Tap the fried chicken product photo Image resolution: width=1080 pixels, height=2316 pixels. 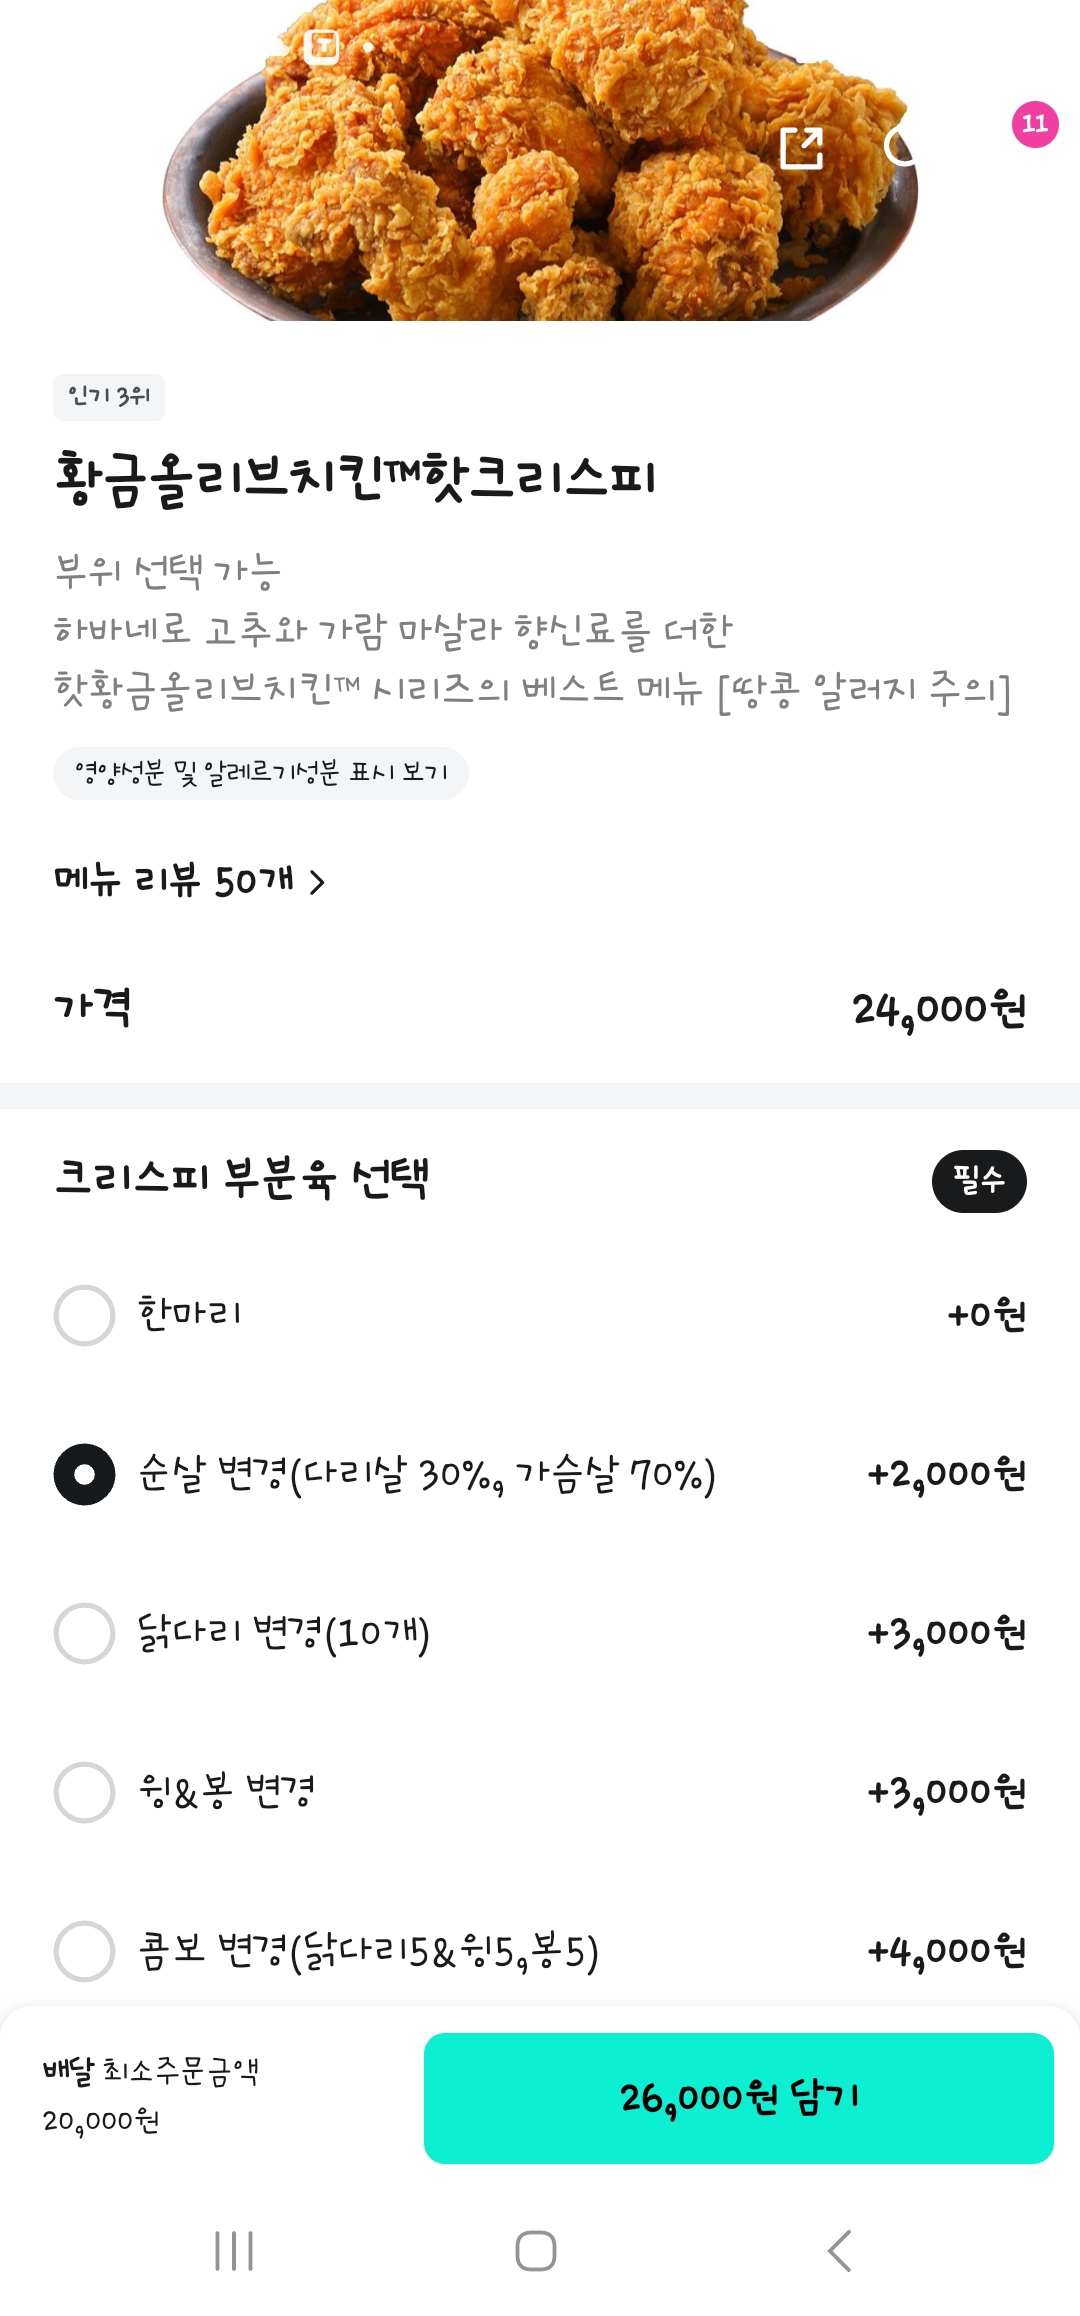pyautogui.click(x=540, y=180)
